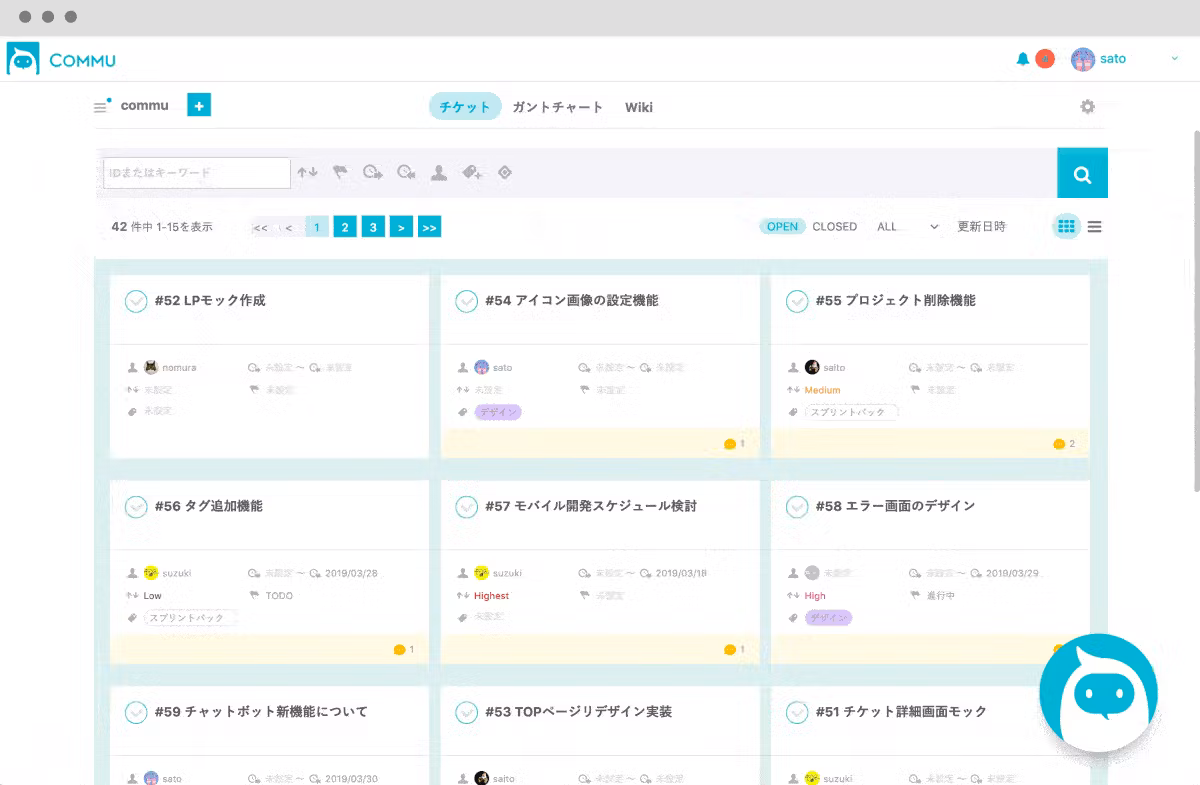Screen dimensions: 1200x785
Task: Open project settings gear icon
Action: click(x=1087, y=107)
